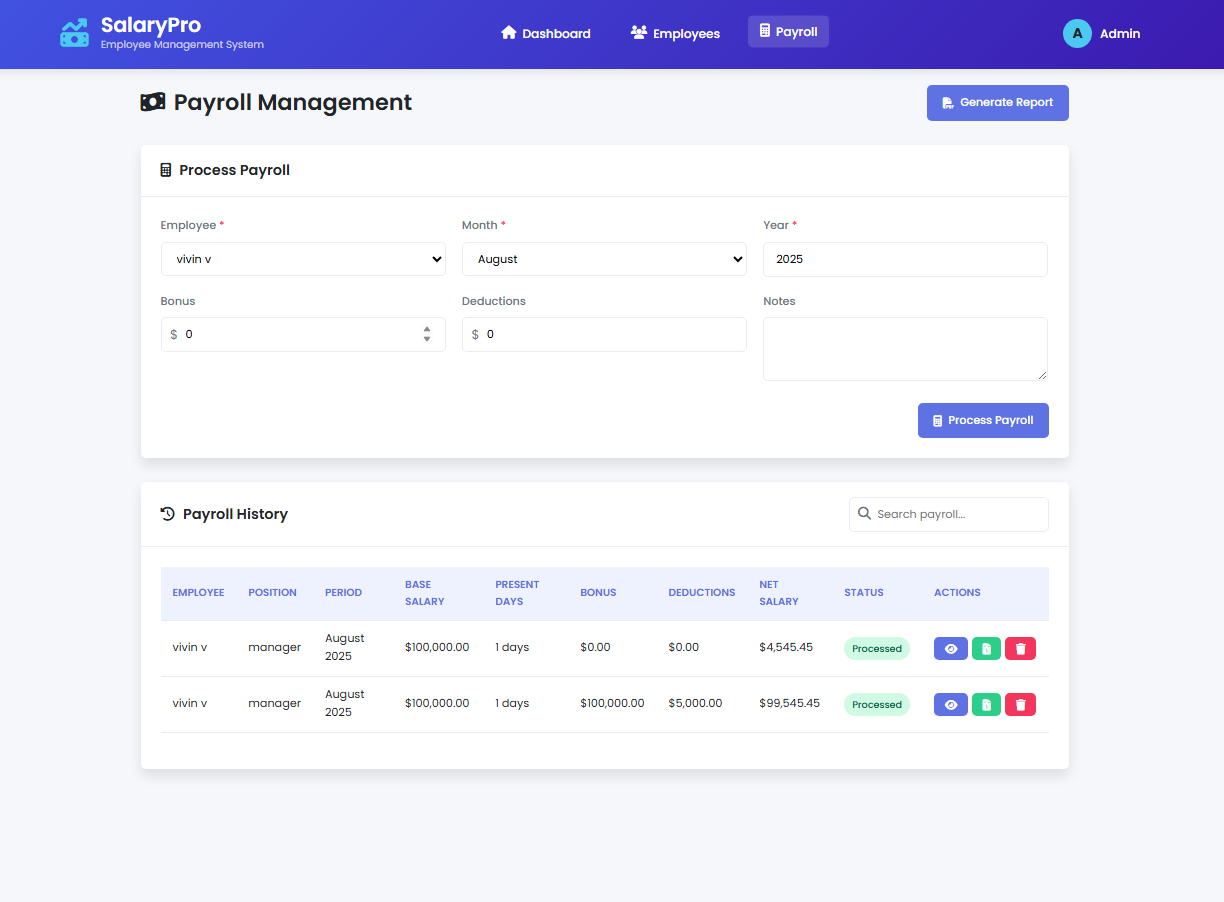Focus the Notes text area
The width and height of the screenshot is (1224, 902).
click(905, 349)
